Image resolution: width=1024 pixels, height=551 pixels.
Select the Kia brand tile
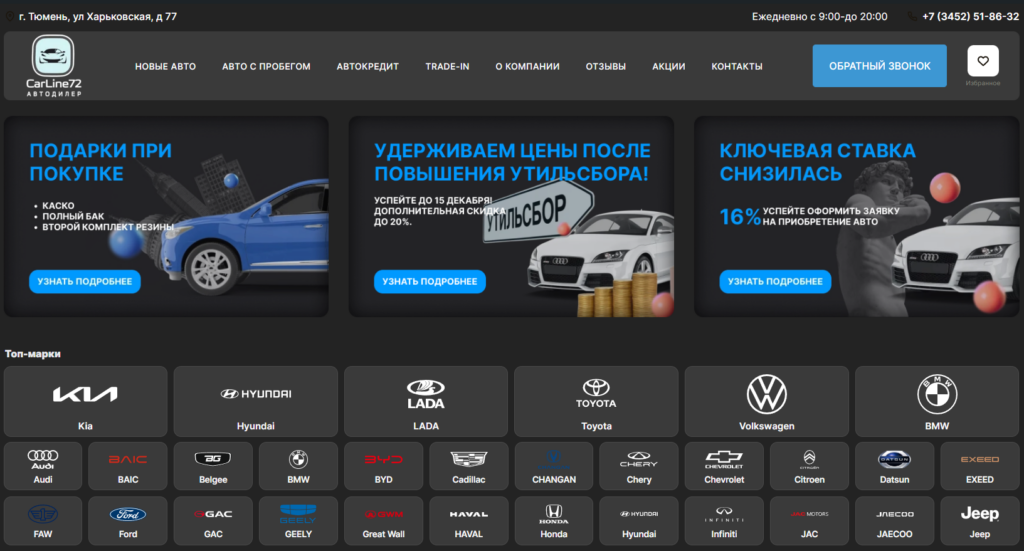(86, 401)
